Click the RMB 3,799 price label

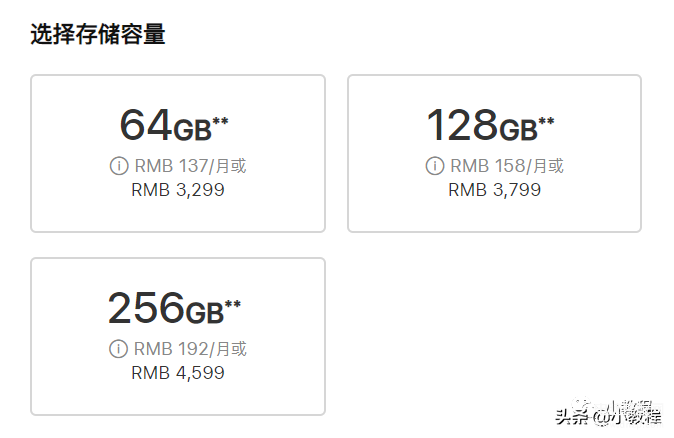(x=495, y=190)
